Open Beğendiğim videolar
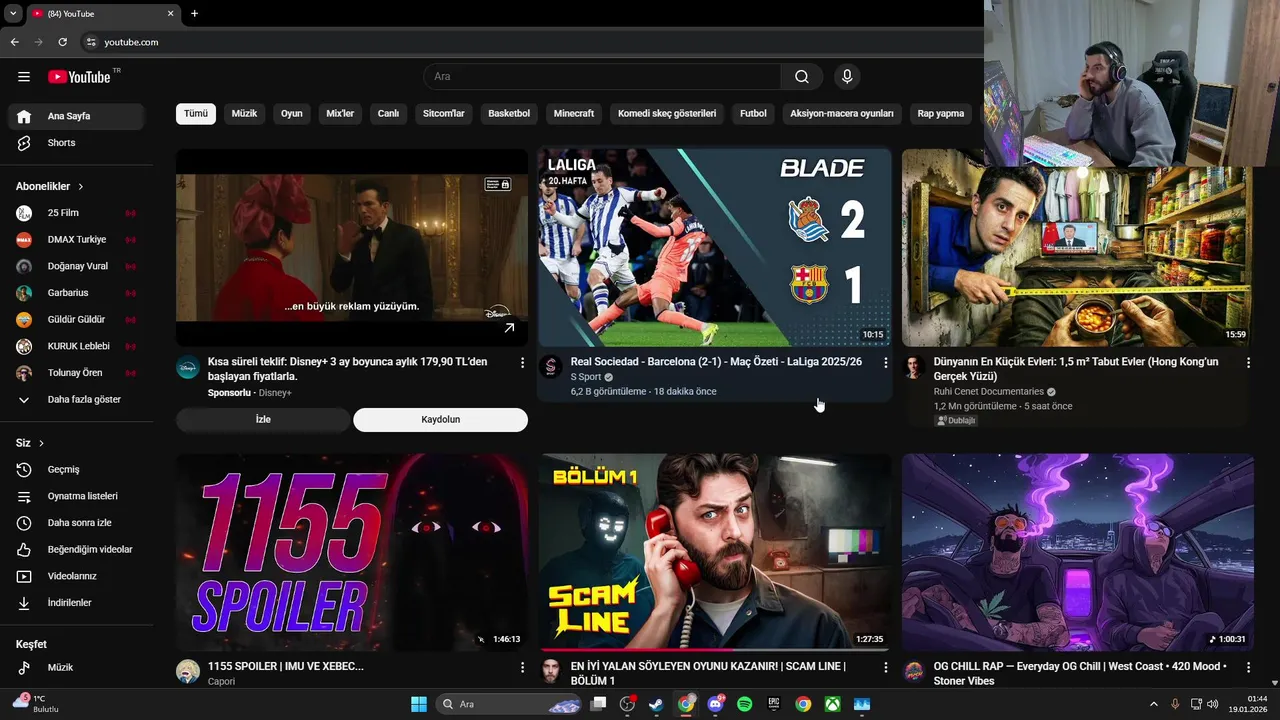 pos(76,550)
